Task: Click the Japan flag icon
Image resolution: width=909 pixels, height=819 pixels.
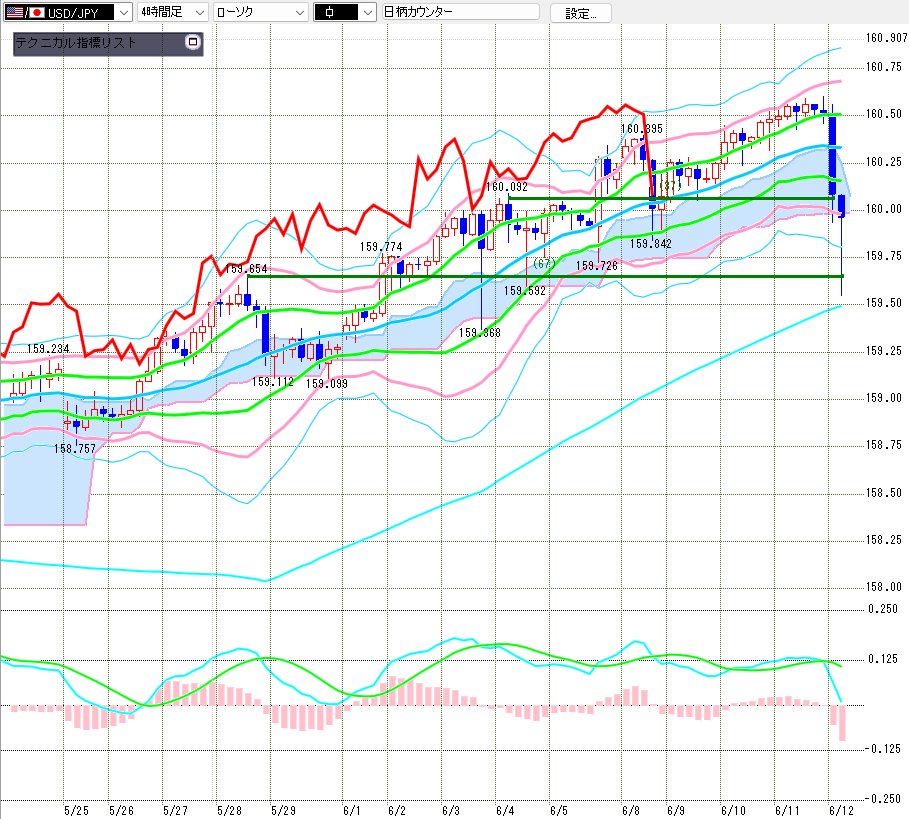Action: tap(37, 12)
